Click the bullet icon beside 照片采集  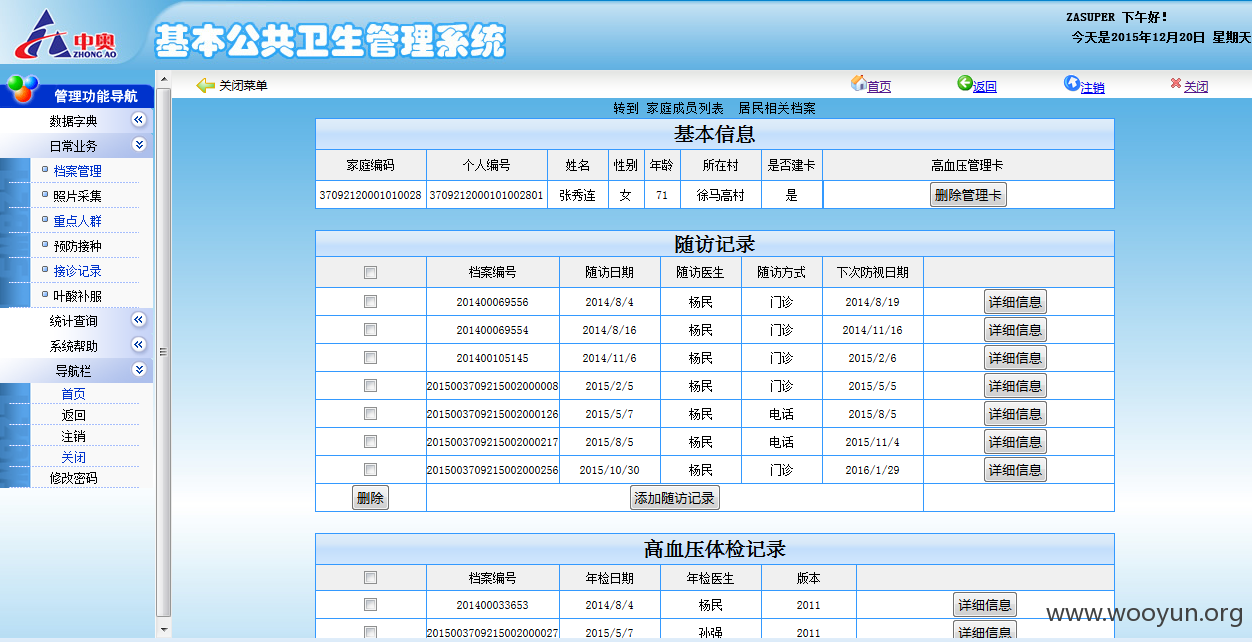(x=45, y=194)
